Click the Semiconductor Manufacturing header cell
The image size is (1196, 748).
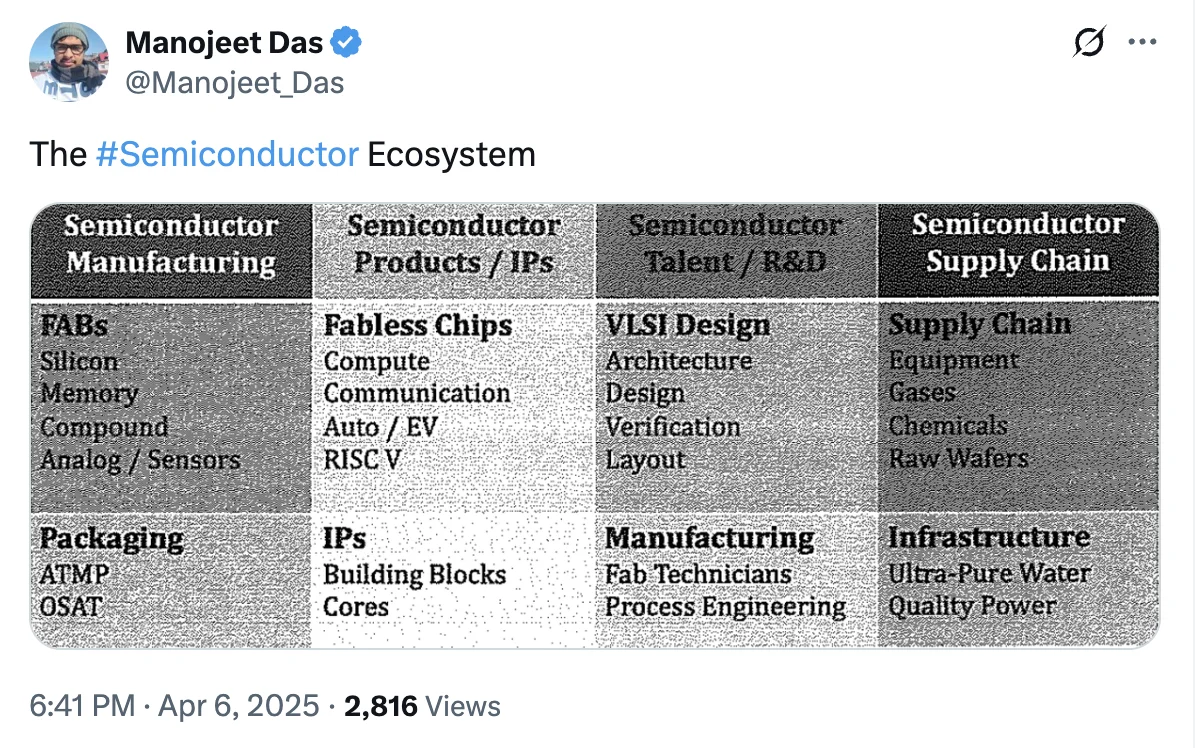[172, 251]
